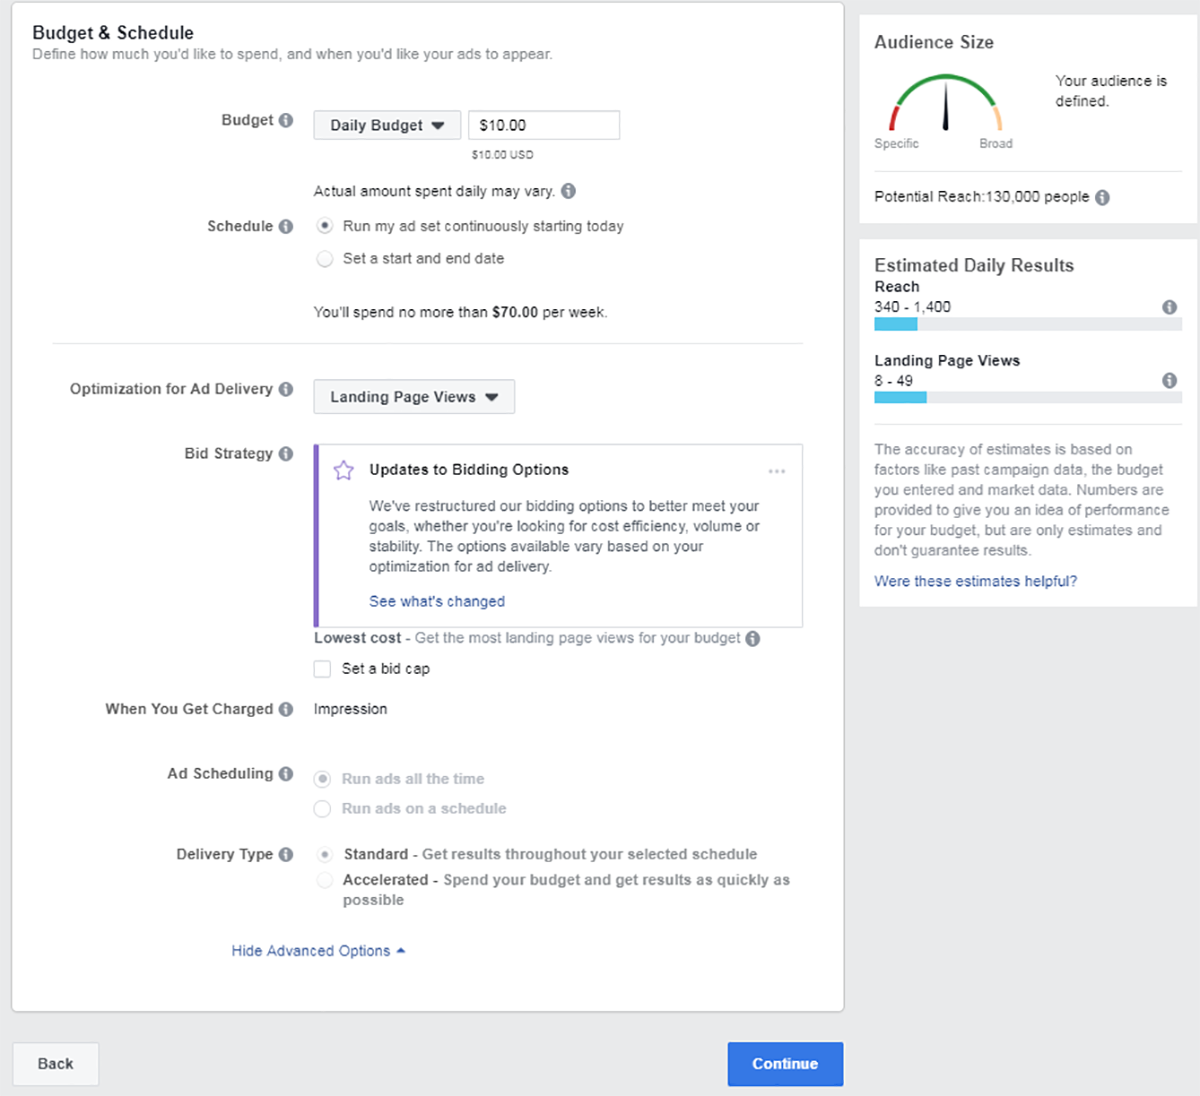Click info icon next to Potential Reach
Viewport: 1200px width, 1096px height.
1102,198
